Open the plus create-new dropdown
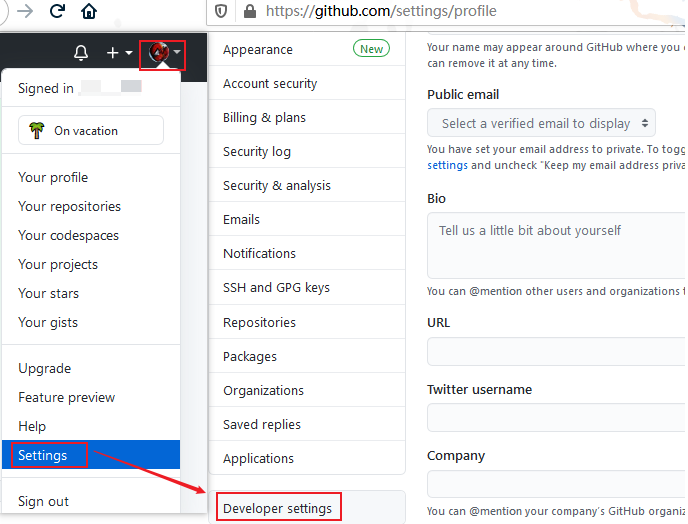Image resolution: width=688 pixels, height=524 pixels. pos(119,53)
